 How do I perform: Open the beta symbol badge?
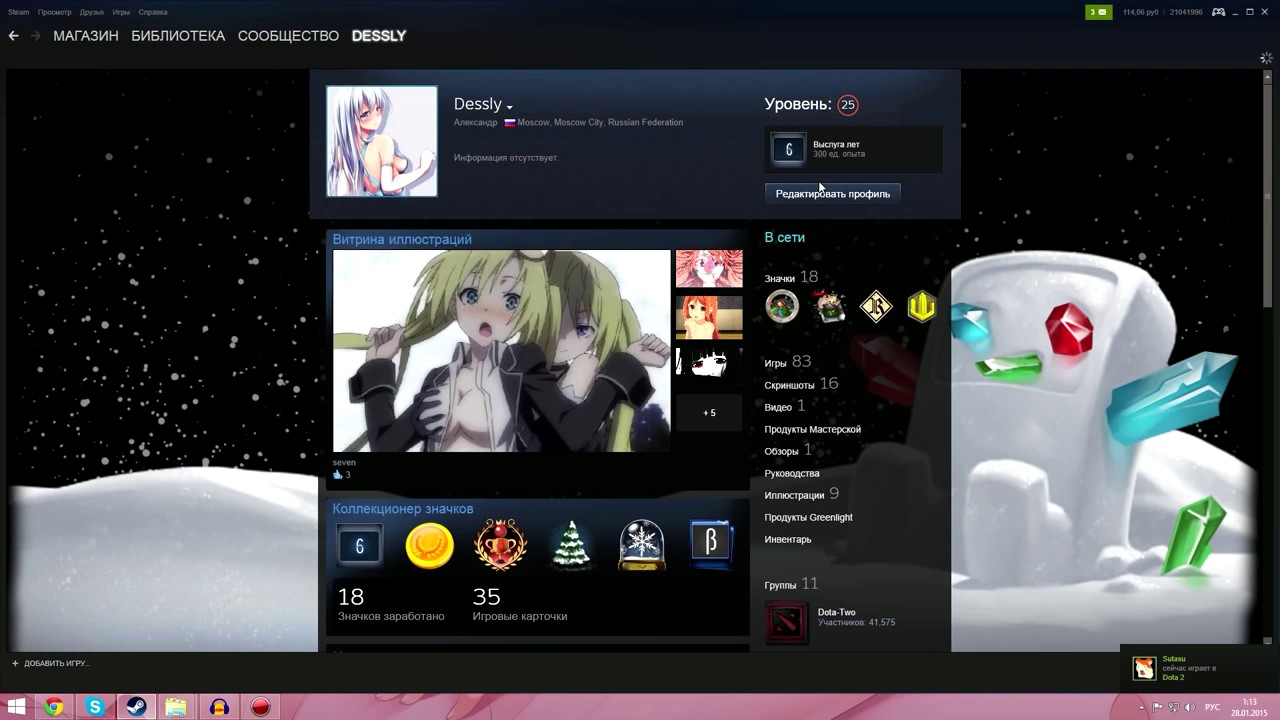pyautogui.click(x=711, y=545)
